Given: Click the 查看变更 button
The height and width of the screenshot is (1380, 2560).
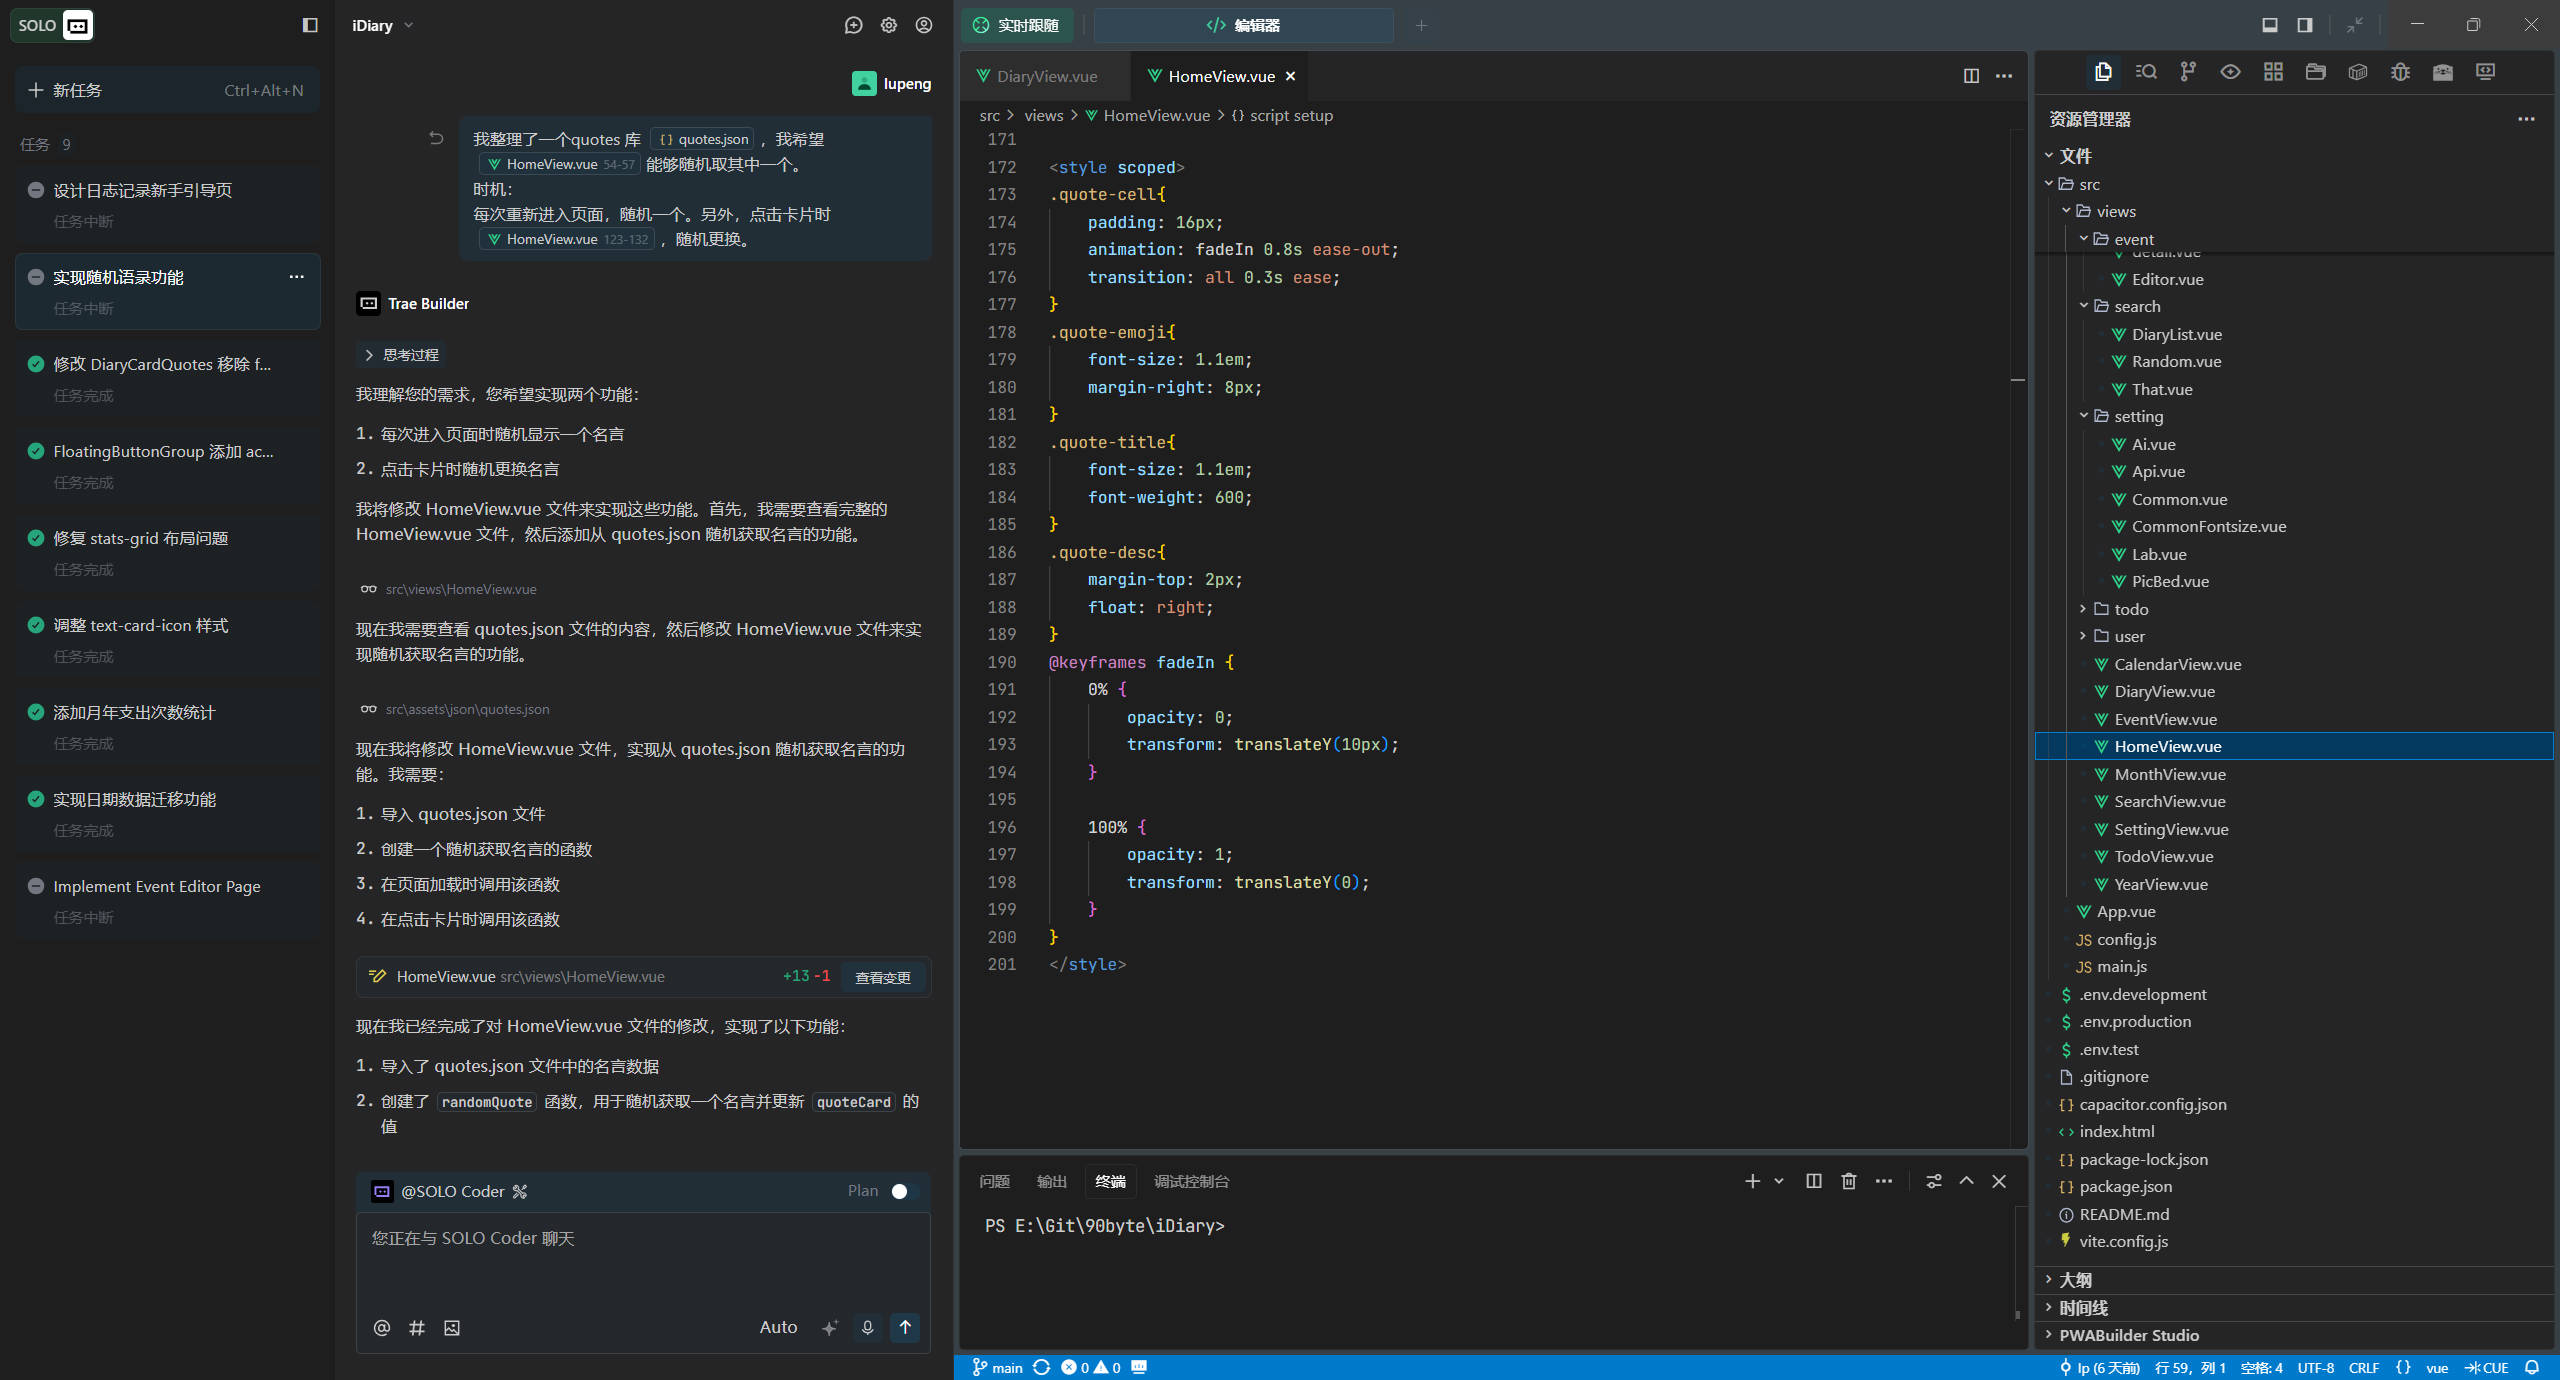Looking at the screenshot, I should [x=882, y=977].
